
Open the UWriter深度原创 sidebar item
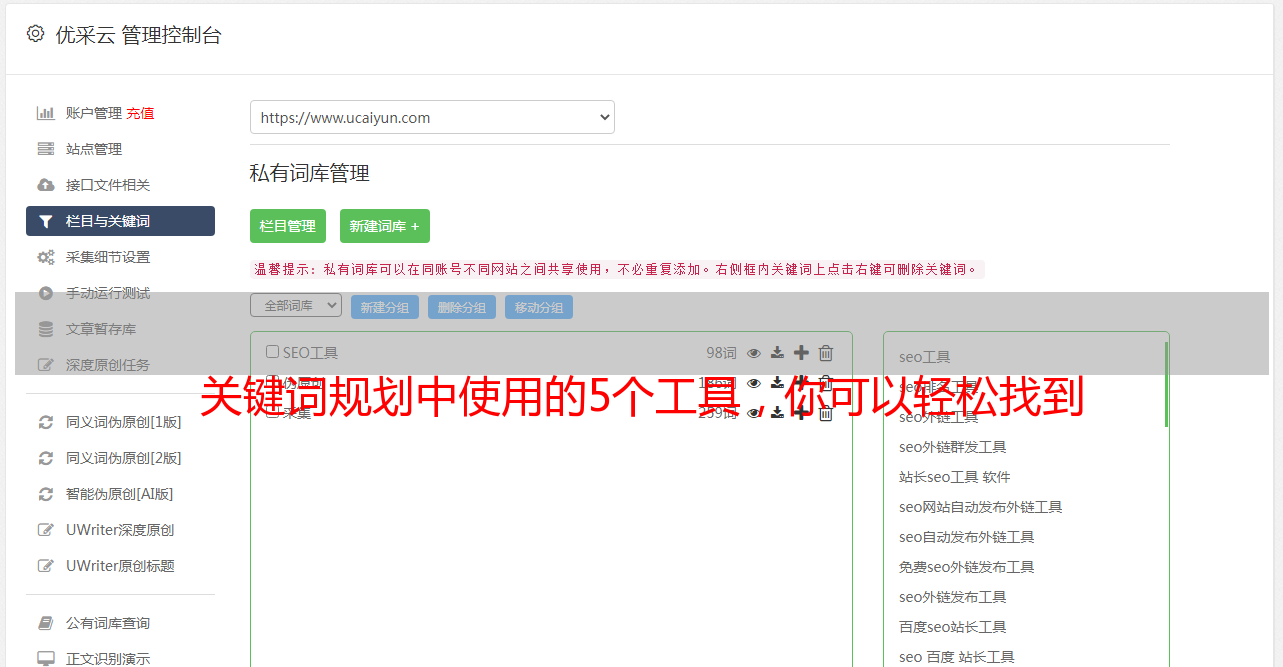tap(120, 530)
